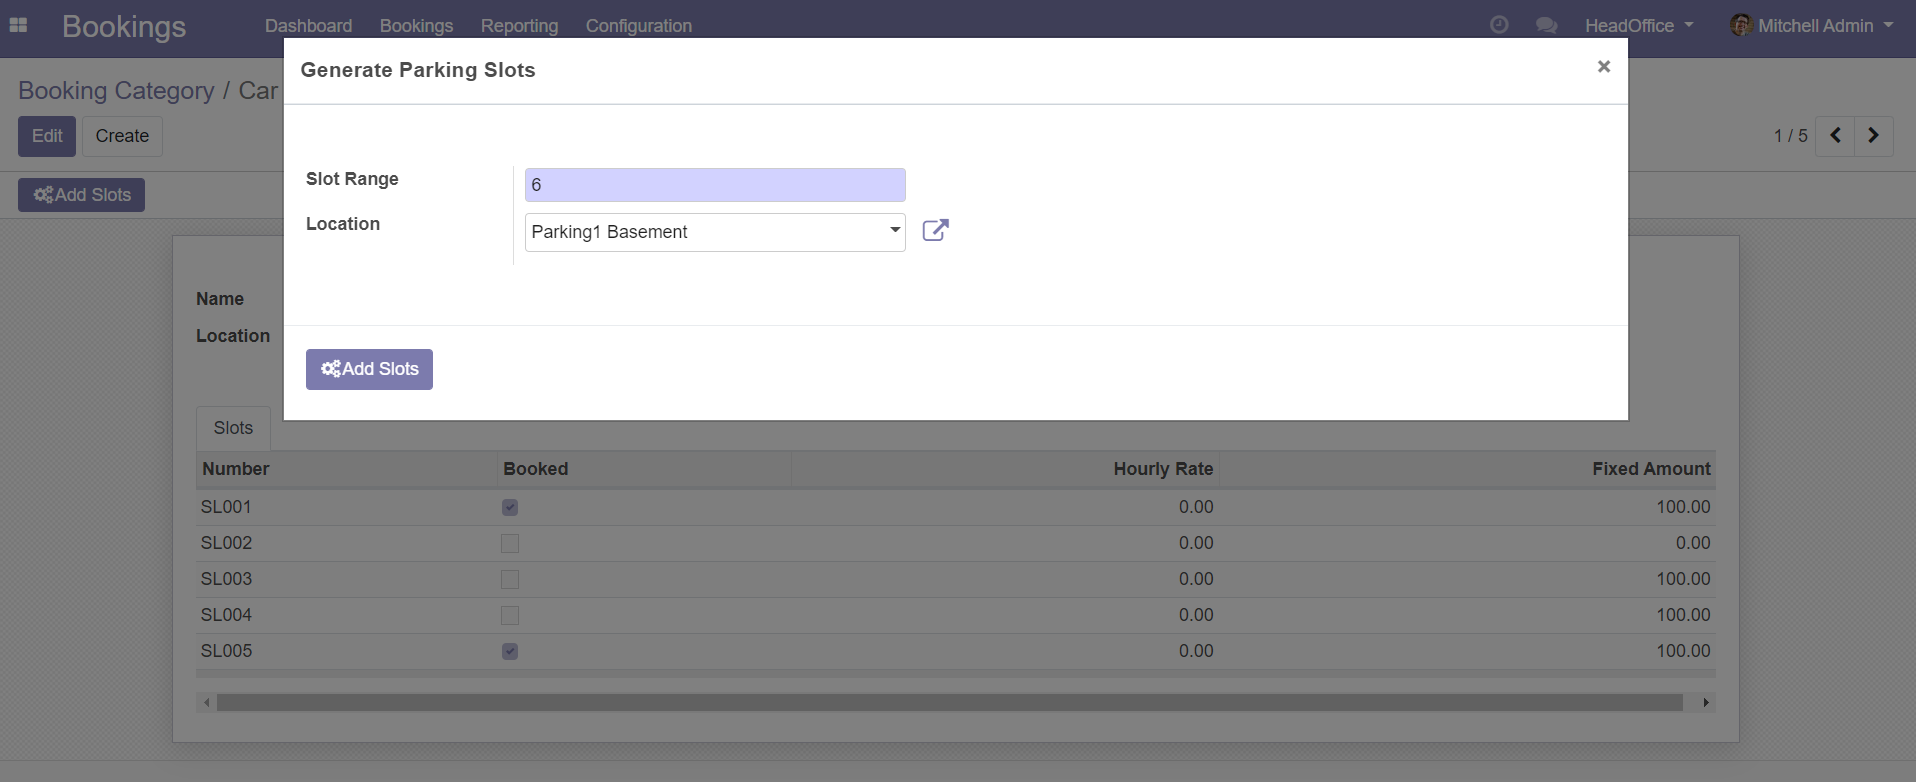Open the apps grid menu icon

[18, 25]
